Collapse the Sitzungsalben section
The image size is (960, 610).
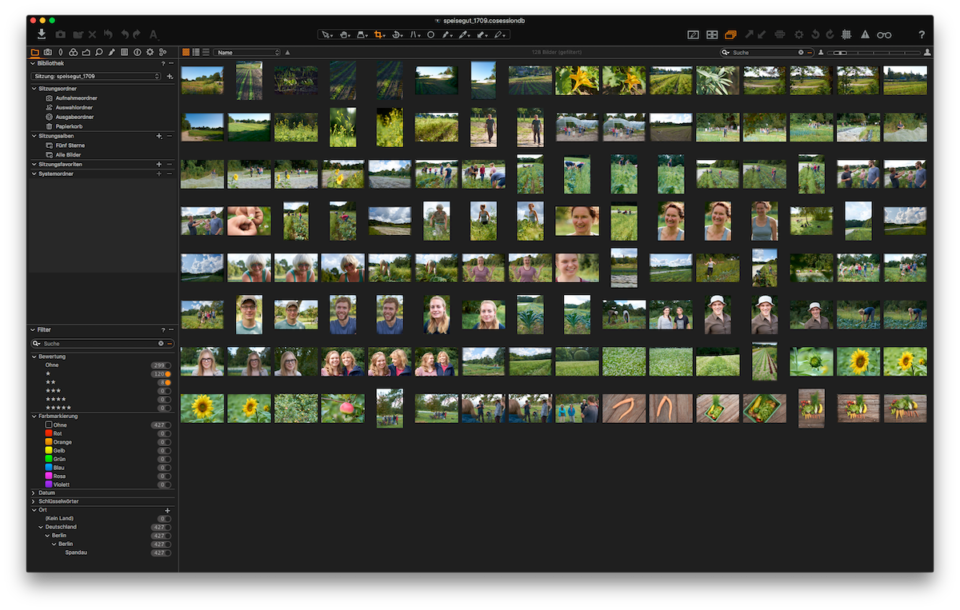click(34, 136)
